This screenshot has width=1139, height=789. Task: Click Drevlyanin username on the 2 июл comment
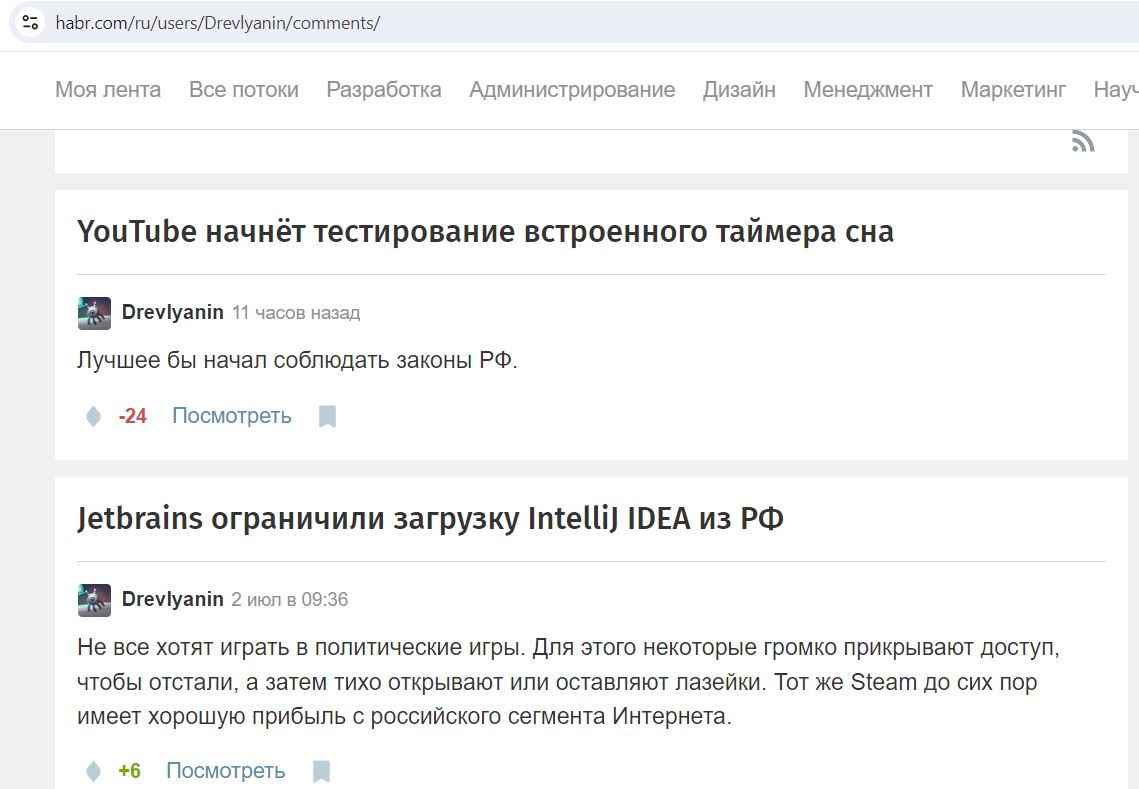click(x=173, y=599)
